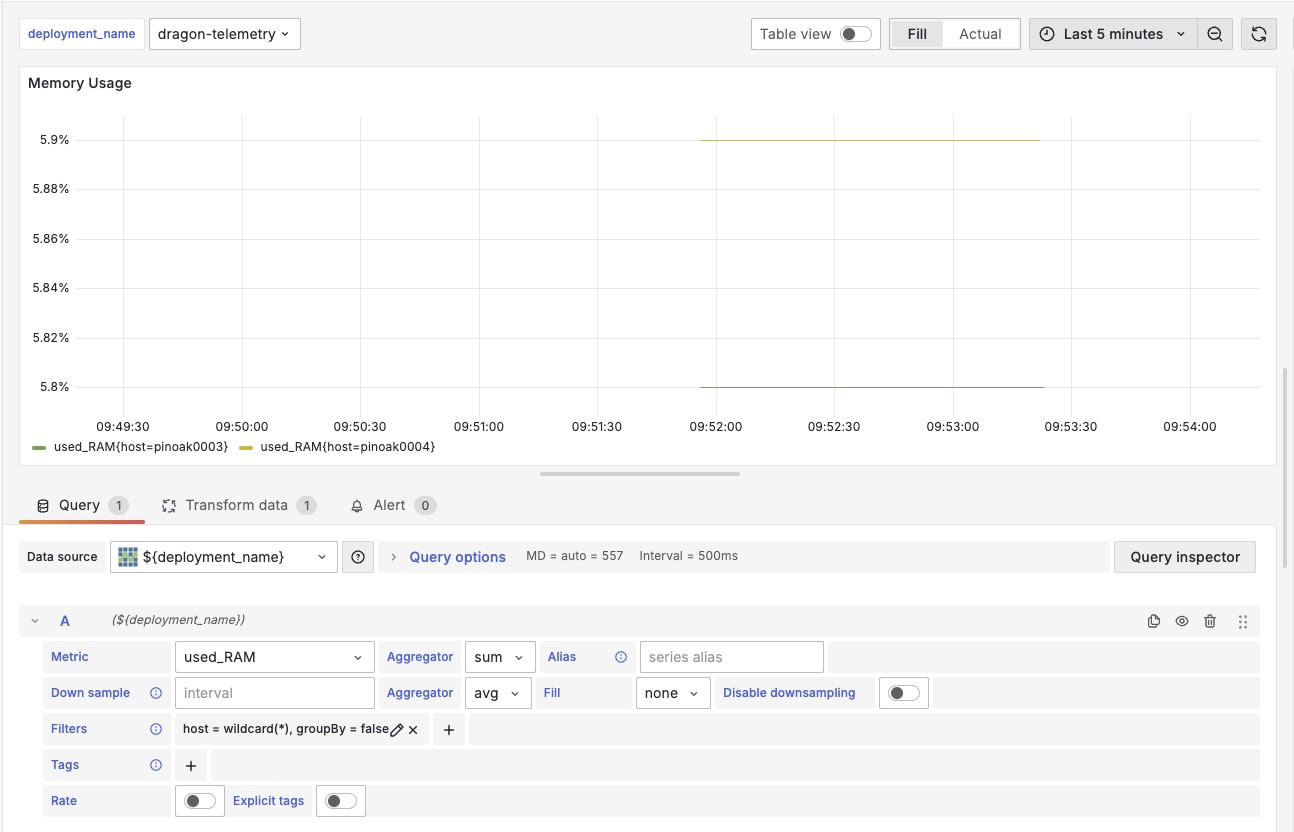This screenshot has width=1294, height=832.
Task: Open the sum aggregator dropdown
Action: pyautogui.click(x=500, y=657)
